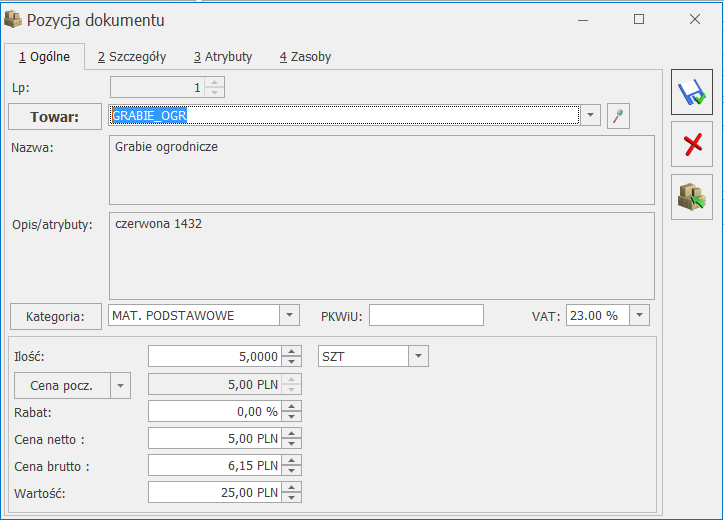The height and width of the screenshot is (521, 724).
Task: Open the VAT rate dropdown
Action: pos(639,315)
